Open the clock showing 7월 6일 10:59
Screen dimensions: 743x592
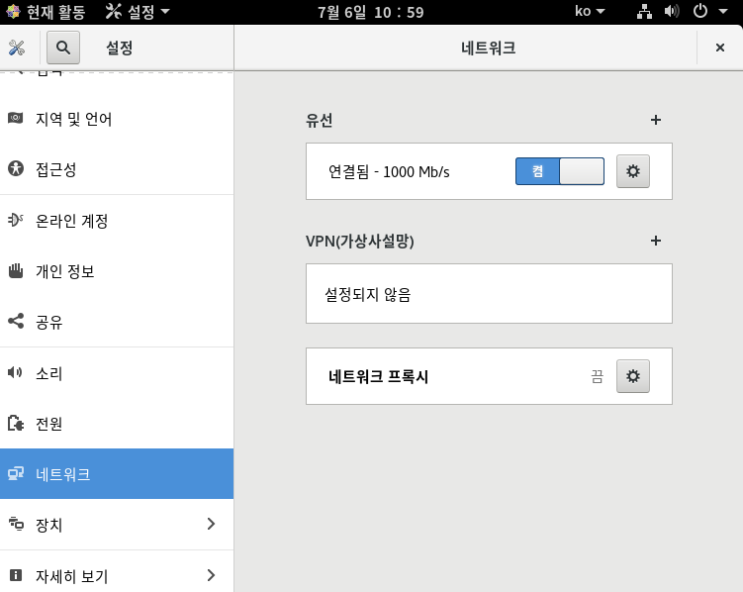(371, 12)
